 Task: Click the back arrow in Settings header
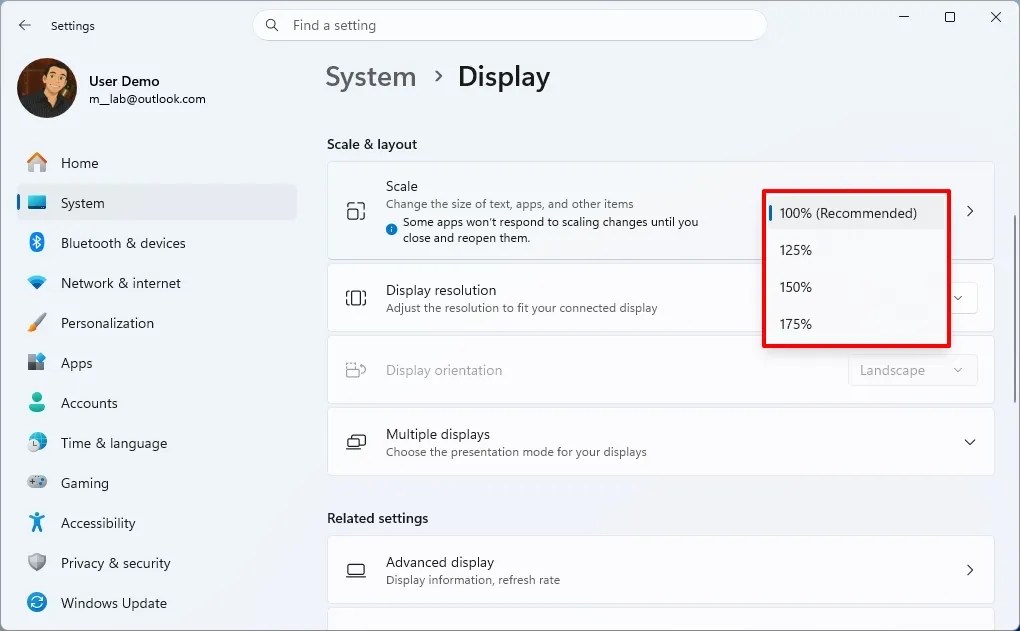25,25
